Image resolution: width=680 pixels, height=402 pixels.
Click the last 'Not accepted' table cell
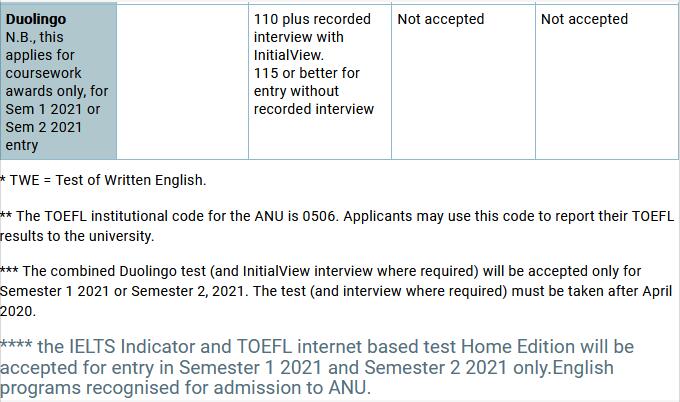pos(584,19)
